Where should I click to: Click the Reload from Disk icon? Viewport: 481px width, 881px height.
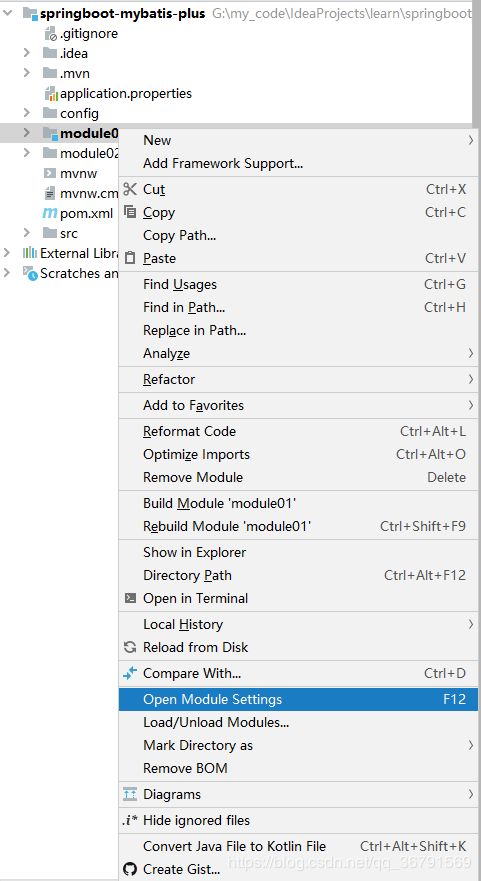tap(130, 647)
